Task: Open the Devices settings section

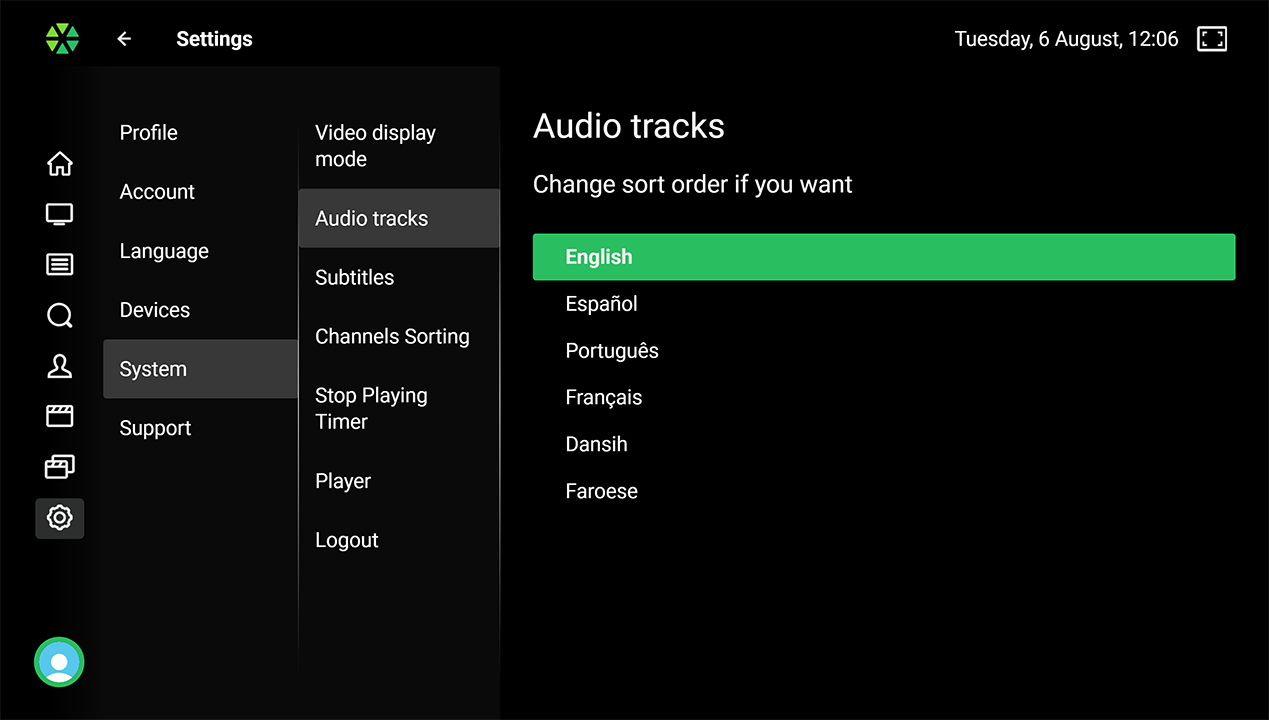Action: click(x=155, y=310)
